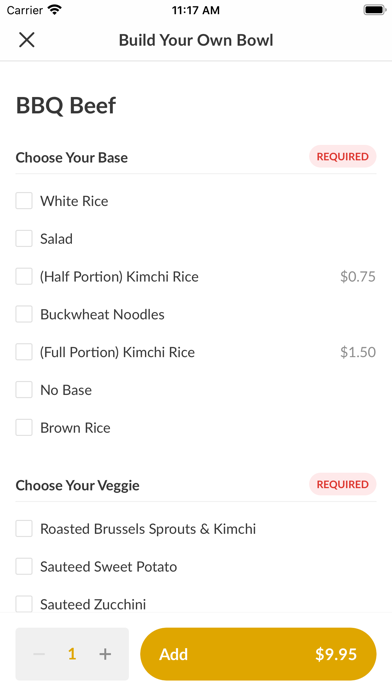Viewport: 392px width, 696px height.
Task: Close the Build Your Own Bowl screen
Action: point(27,40)
